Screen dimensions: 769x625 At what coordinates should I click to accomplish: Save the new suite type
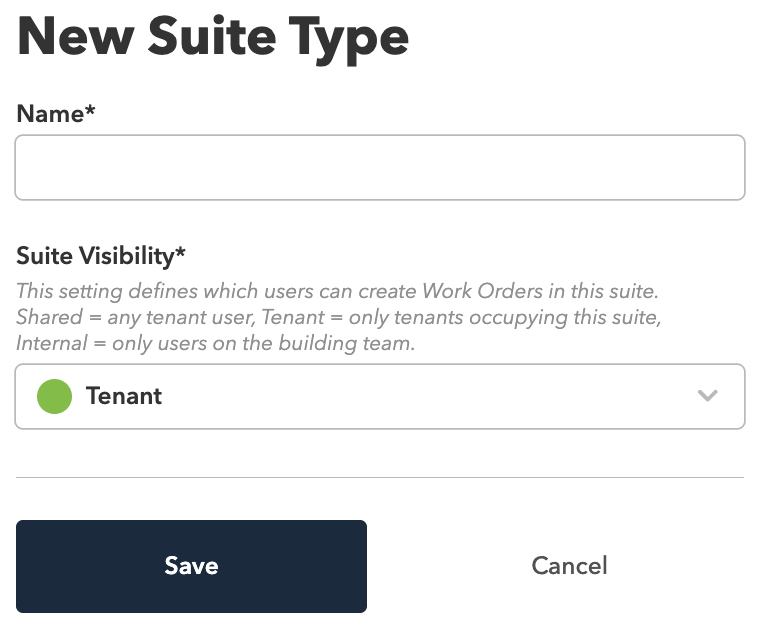(x=191, y=566)
